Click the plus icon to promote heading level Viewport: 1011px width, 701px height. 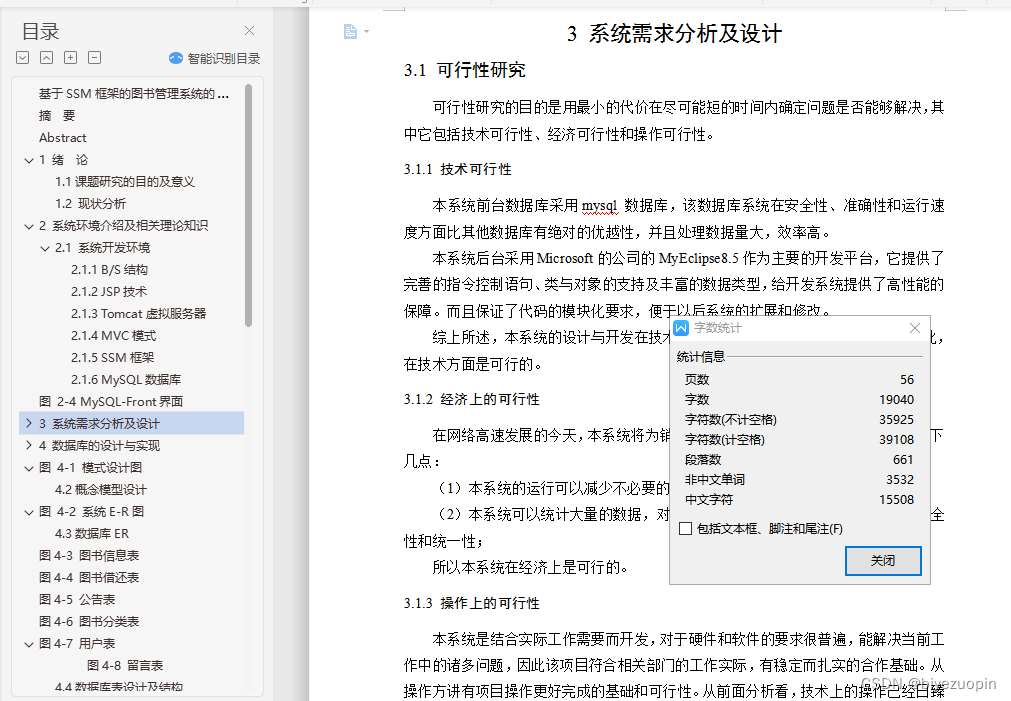pos(70,57)
